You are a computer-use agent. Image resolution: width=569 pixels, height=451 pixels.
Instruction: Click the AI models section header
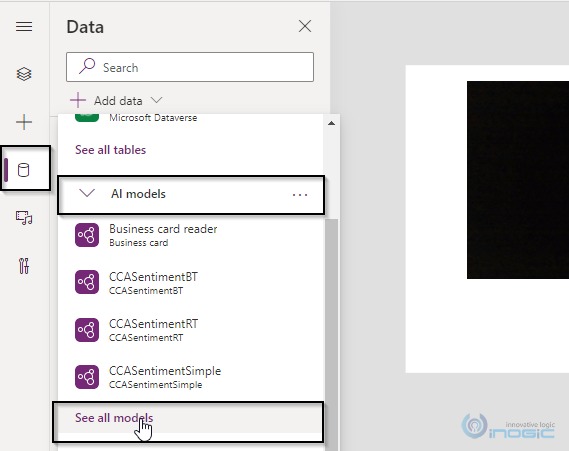click(x=191, y=194)
